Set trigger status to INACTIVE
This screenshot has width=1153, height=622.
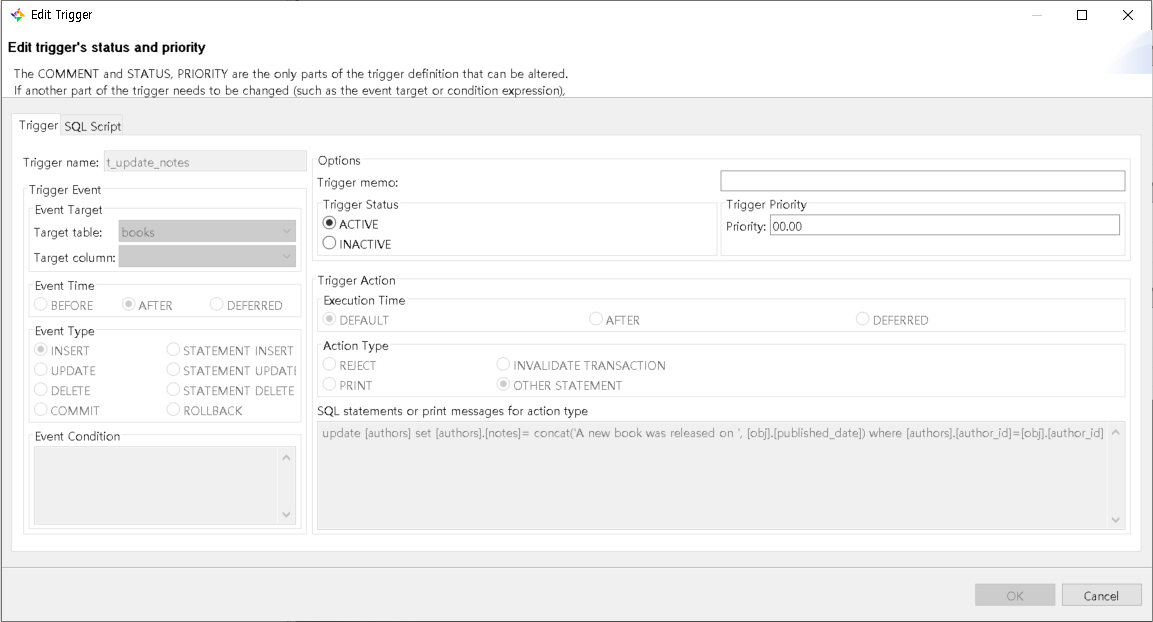coord(330,244)
